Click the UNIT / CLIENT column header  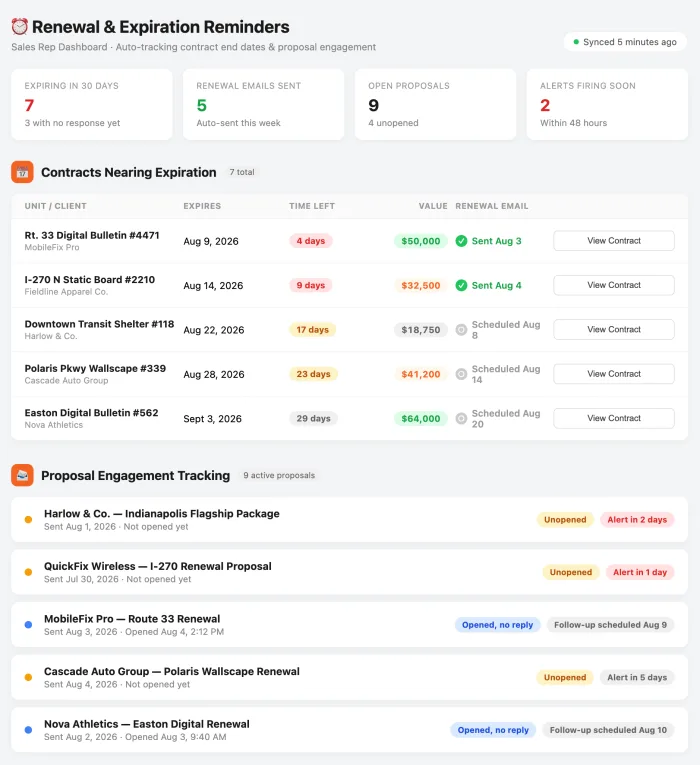click(x=56, y=206)
